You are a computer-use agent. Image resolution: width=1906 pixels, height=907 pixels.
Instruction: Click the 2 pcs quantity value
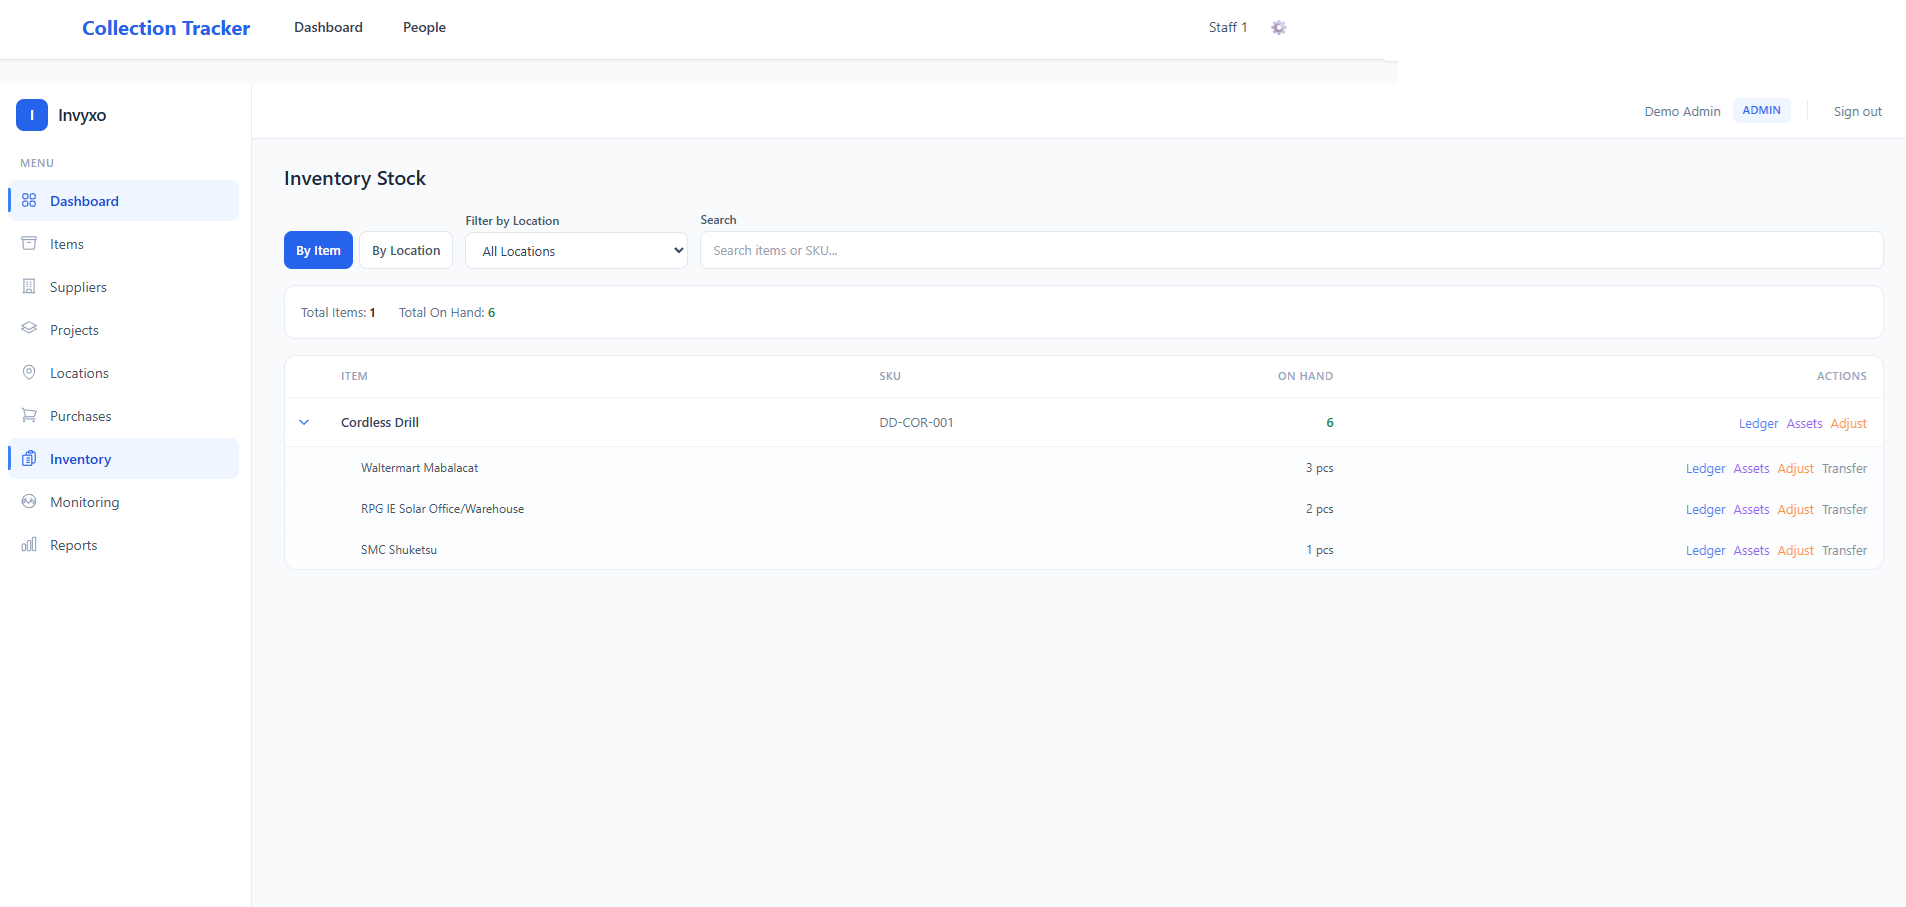pos(1319,508)
